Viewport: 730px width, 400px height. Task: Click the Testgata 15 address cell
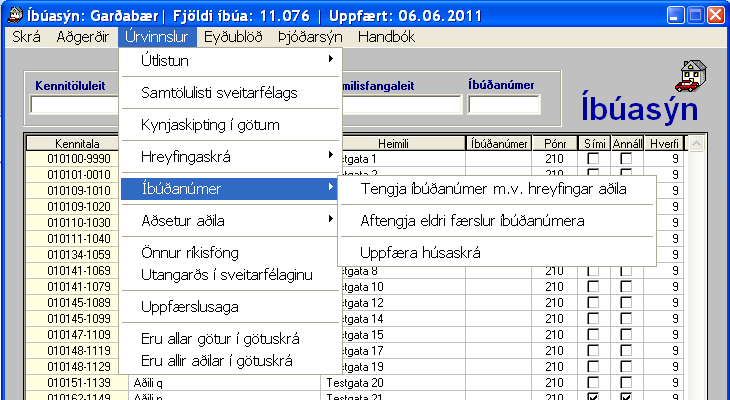point(404,334)
